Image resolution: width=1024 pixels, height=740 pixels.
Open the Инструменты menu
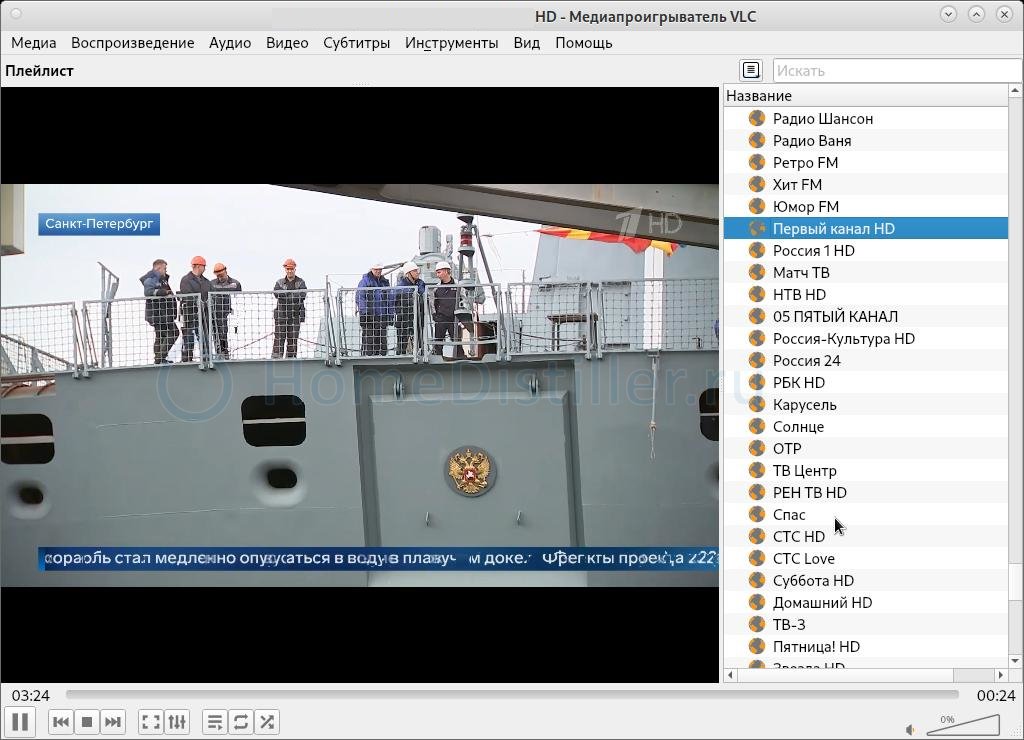pos(451,43)
